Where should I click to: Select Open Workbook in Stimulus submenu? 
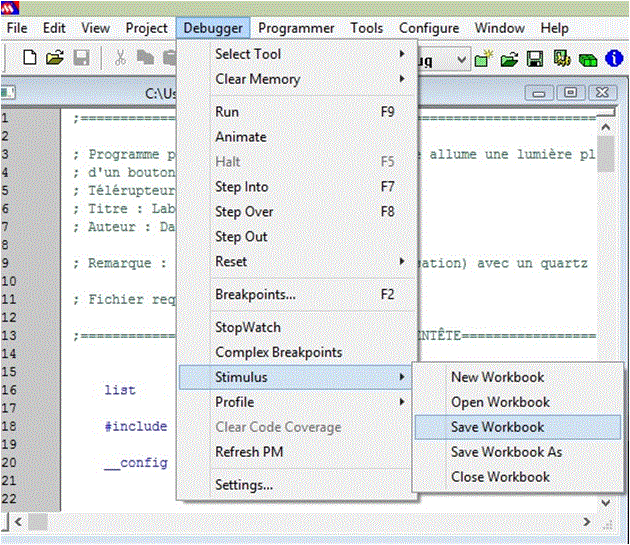(x=518, y=402)
